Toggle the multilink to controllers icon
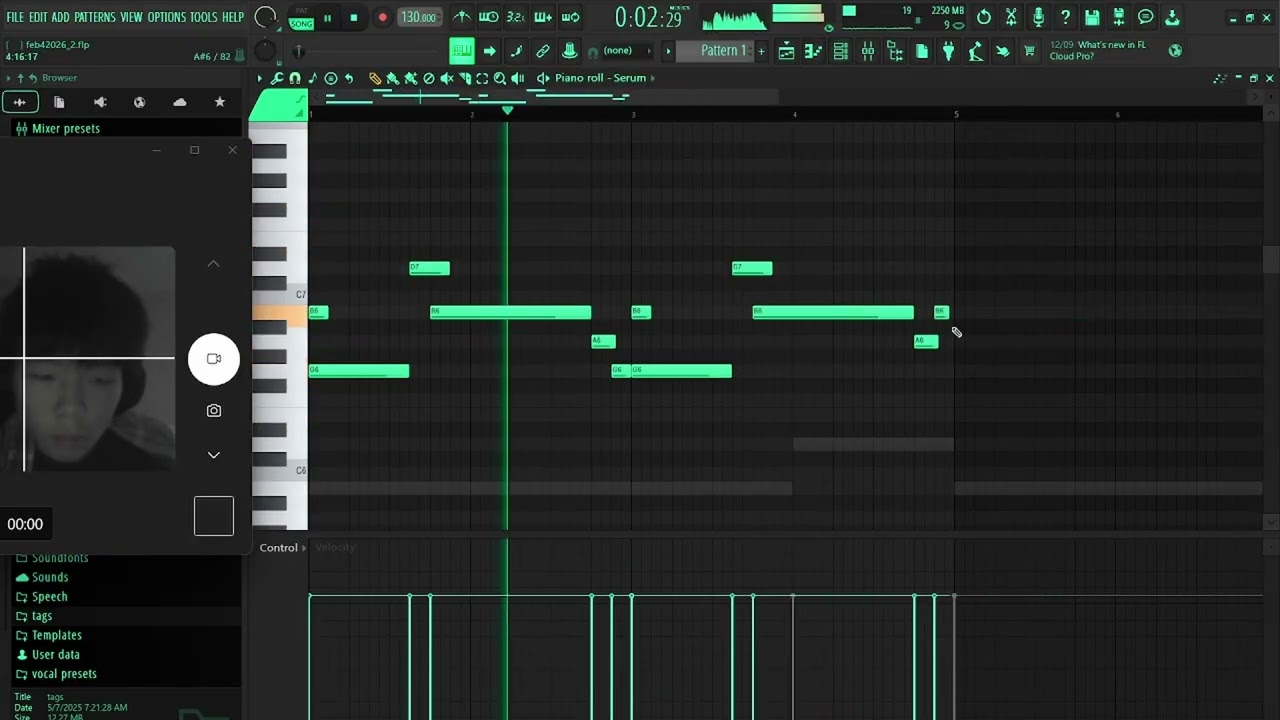The width and height of the screenshot is (1280, 720). 543,51
